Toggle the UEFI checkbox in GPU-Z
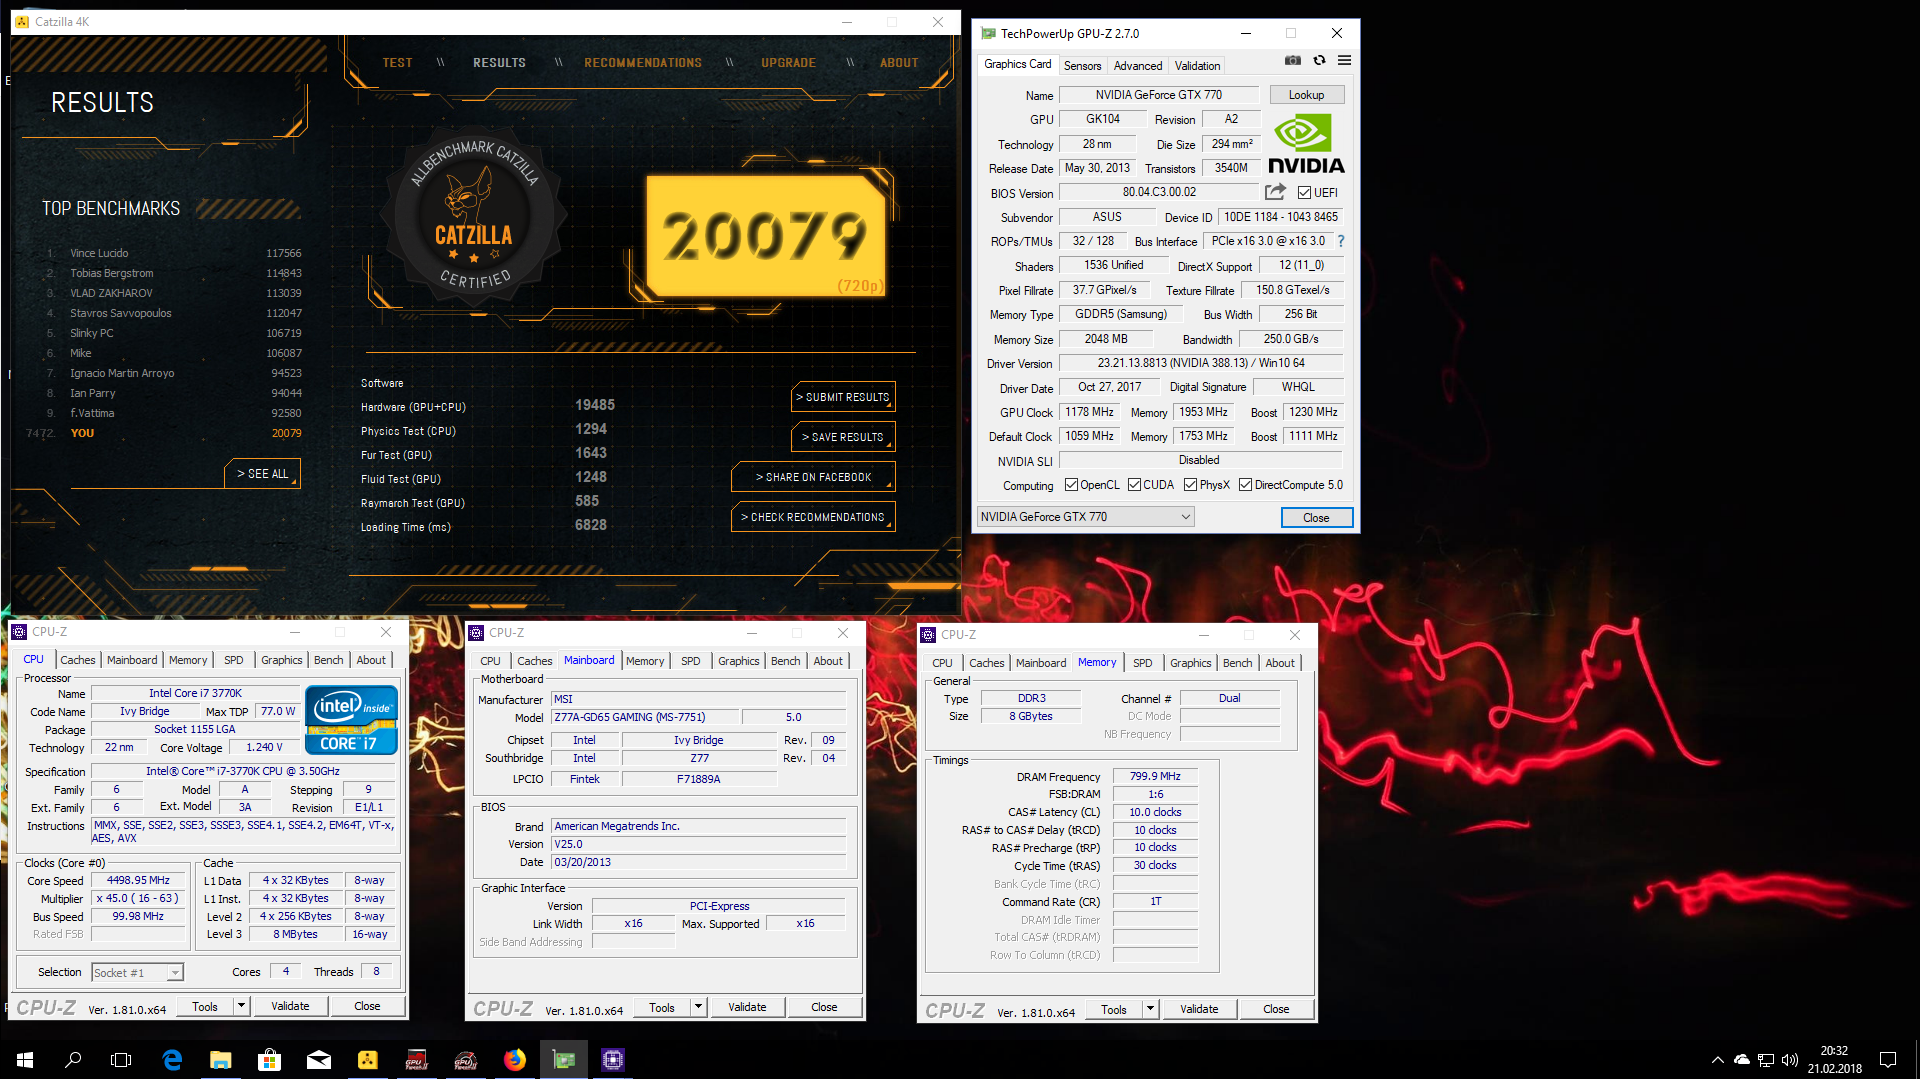 pos(1304,193)
